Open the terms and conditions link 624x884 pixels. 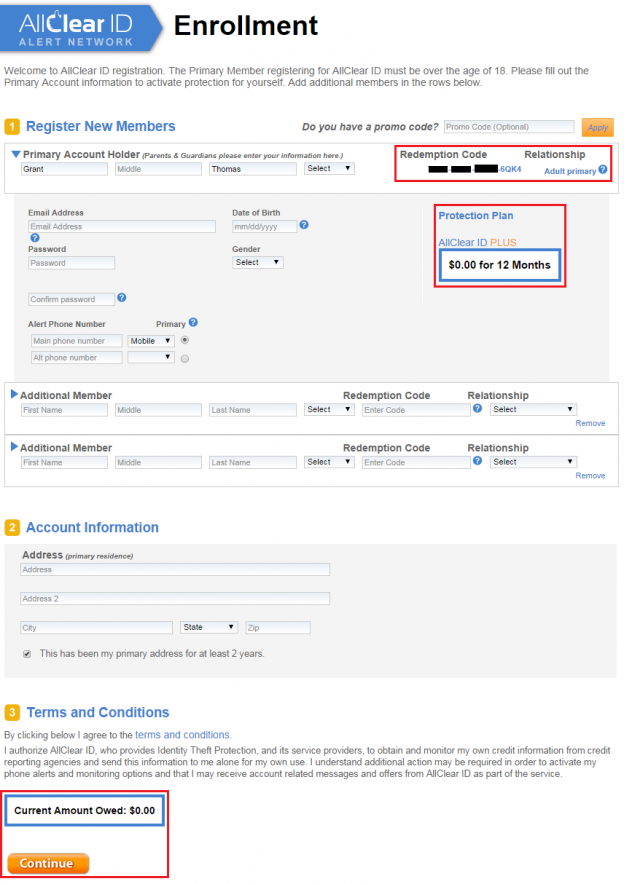click(x=182, y=735)
